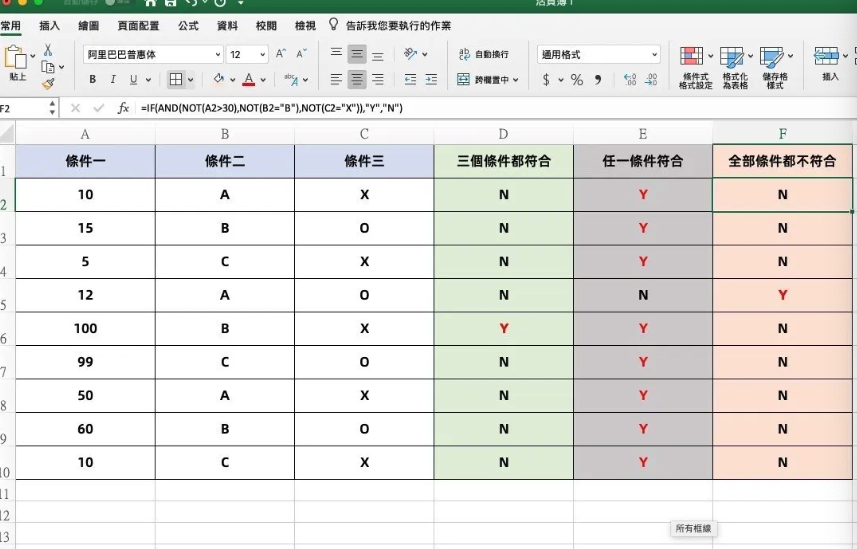This screenshot has width=857, height=549.
Task: Toggle Italic formatting
Action: pos(113,79)
